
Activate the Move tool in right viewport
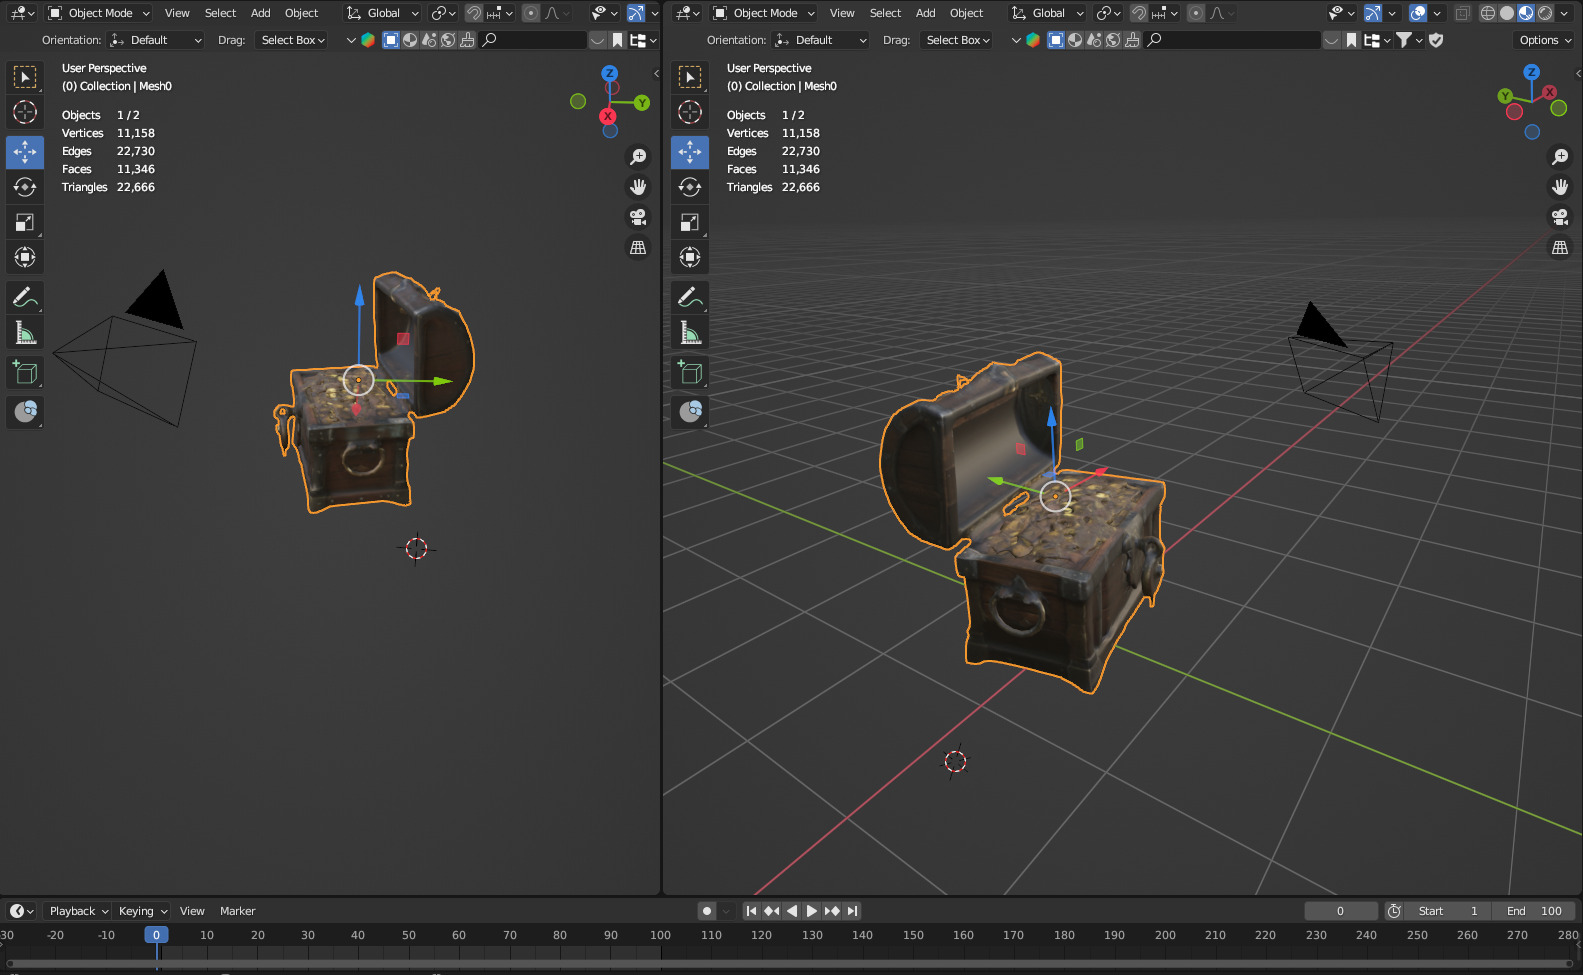point(690,152)
